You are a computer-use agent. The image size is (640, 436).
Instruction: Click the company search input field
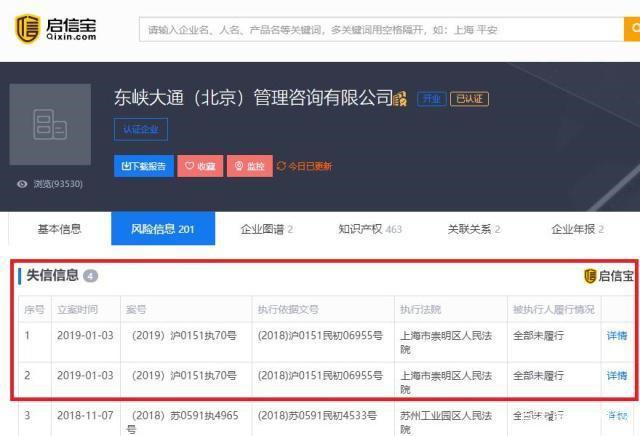pyautogui.click(x=381, y=29)
